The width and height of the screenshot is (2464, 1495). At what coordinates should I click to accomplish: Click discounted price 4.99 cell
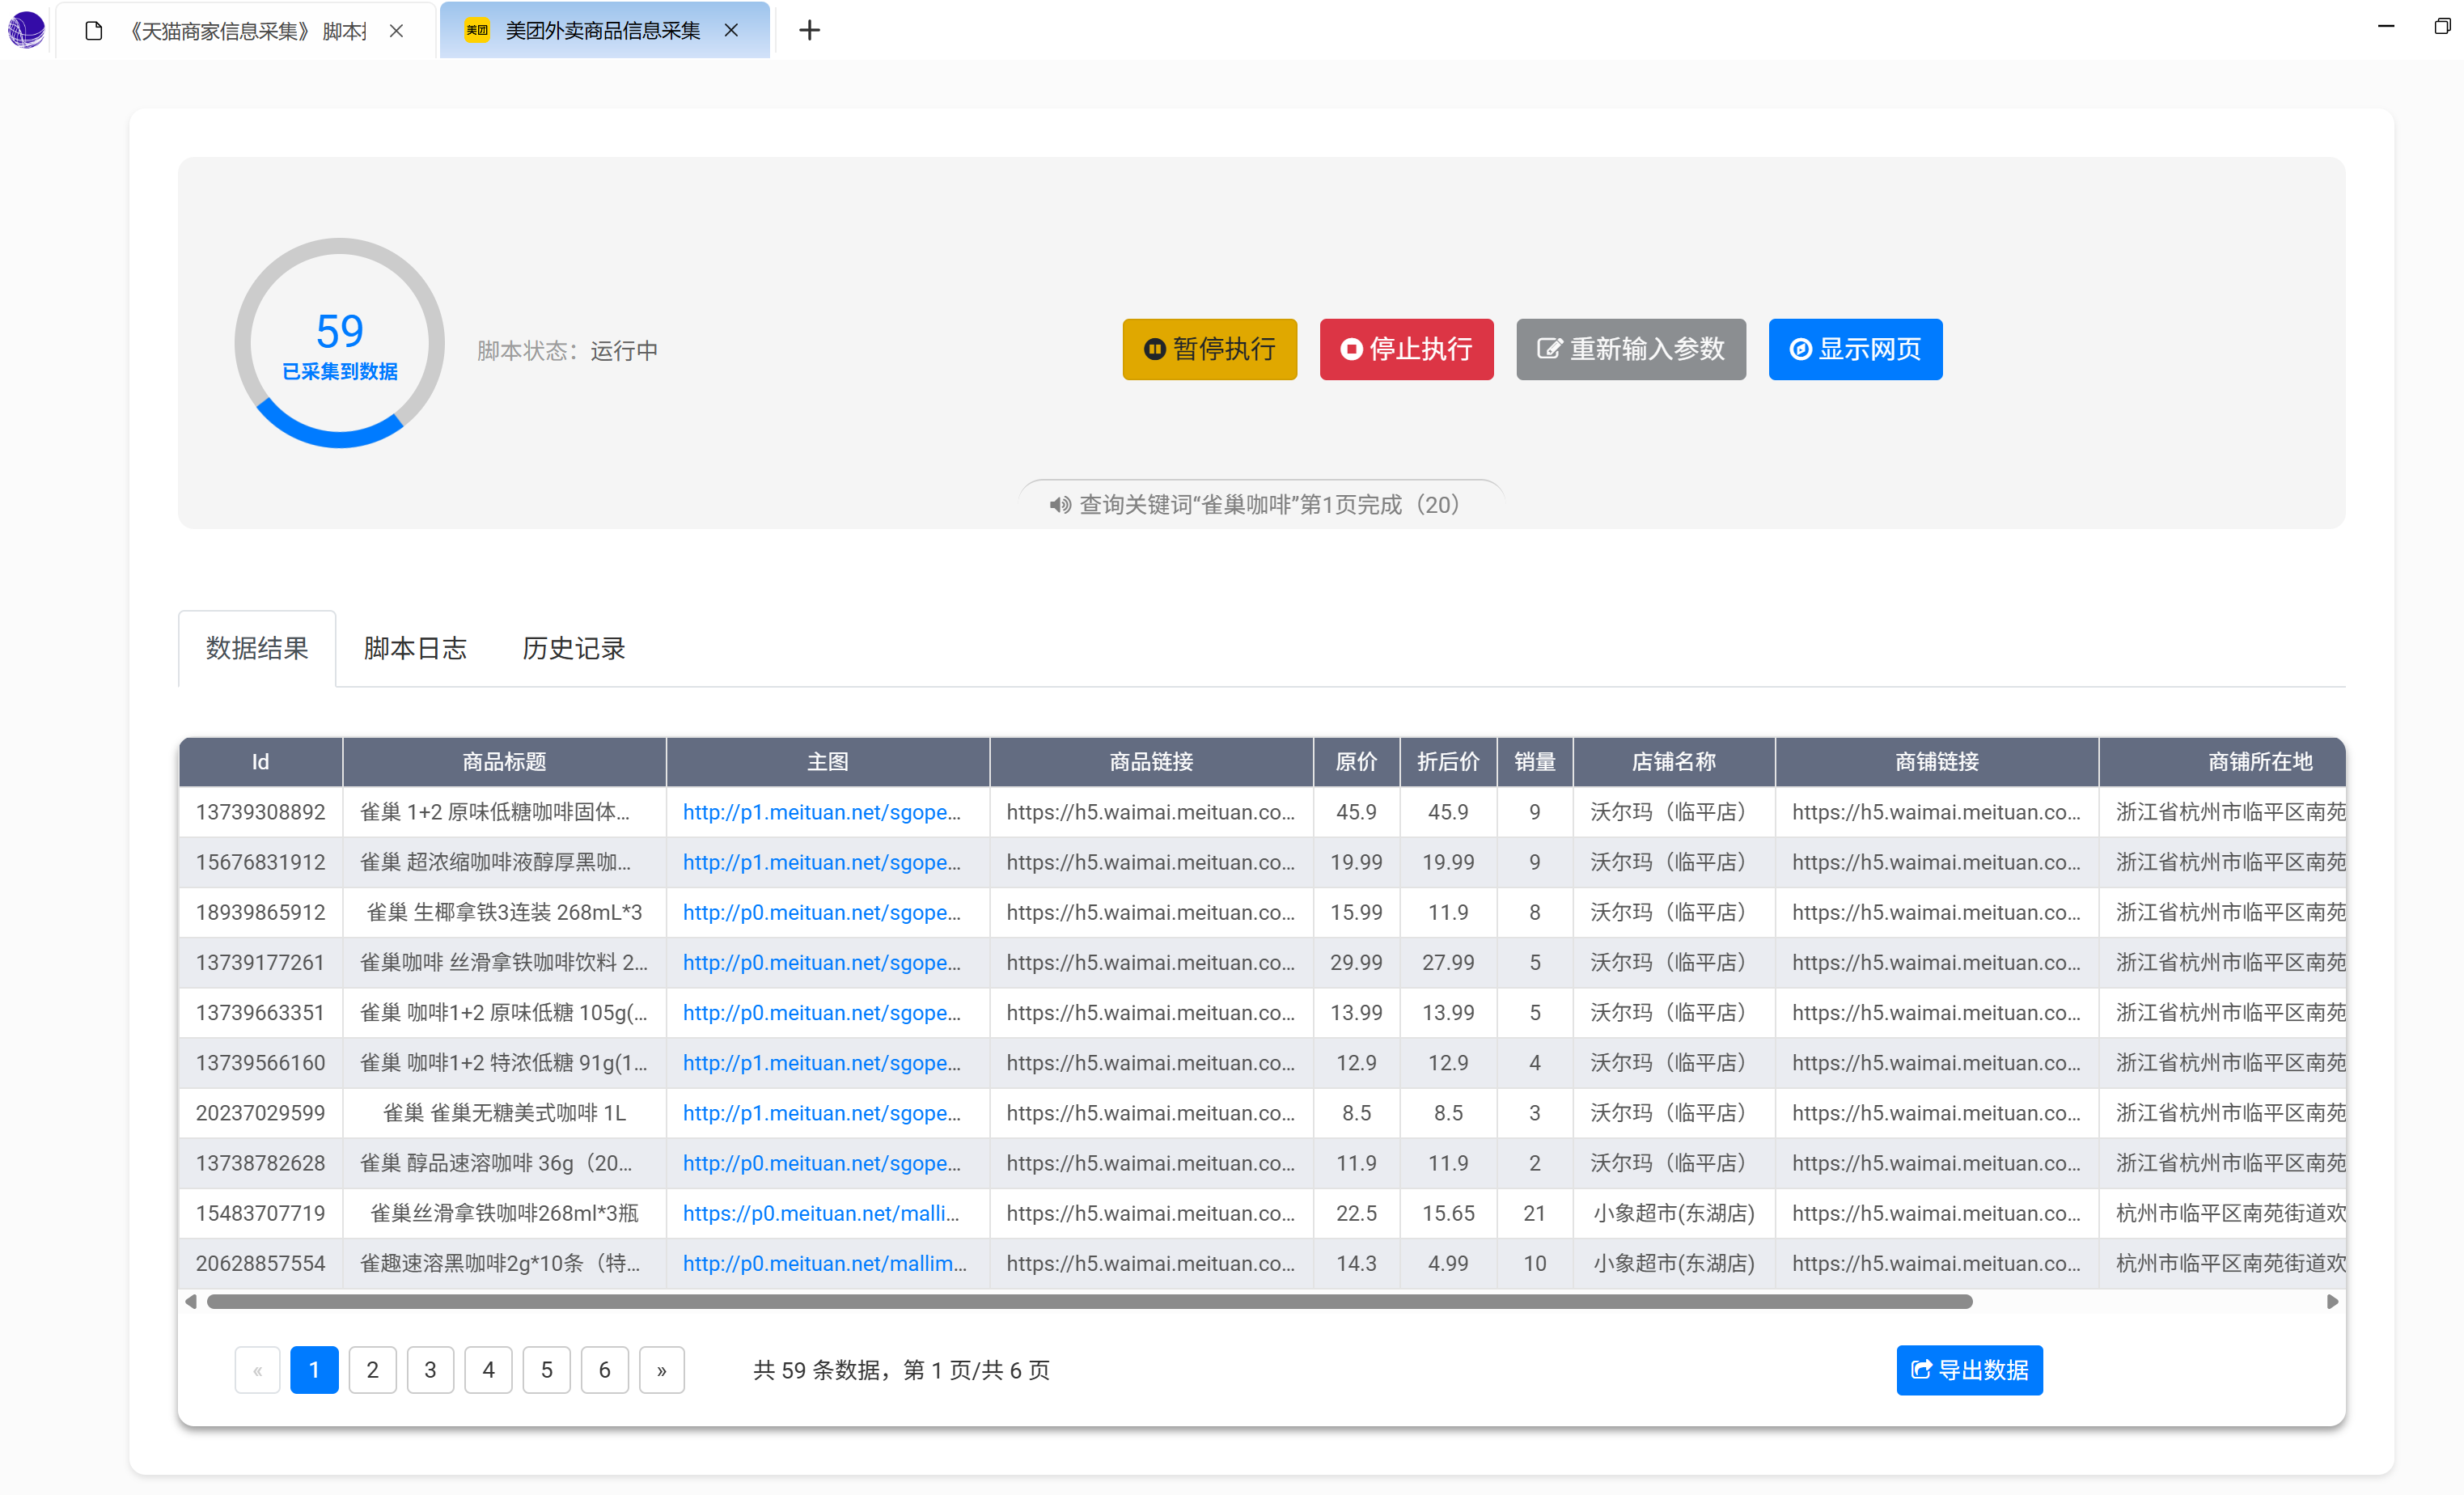[x=1448, y=1263]
